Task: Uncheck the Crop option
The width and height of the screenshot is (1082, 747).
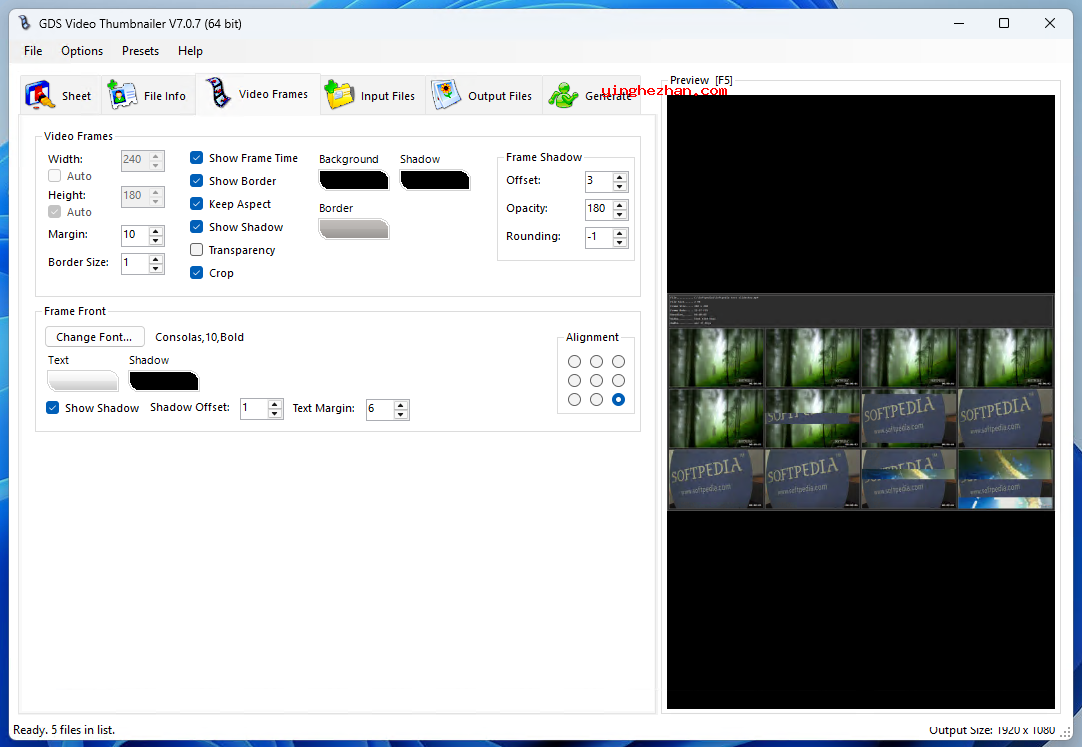Action: click(x=197, y=273)
